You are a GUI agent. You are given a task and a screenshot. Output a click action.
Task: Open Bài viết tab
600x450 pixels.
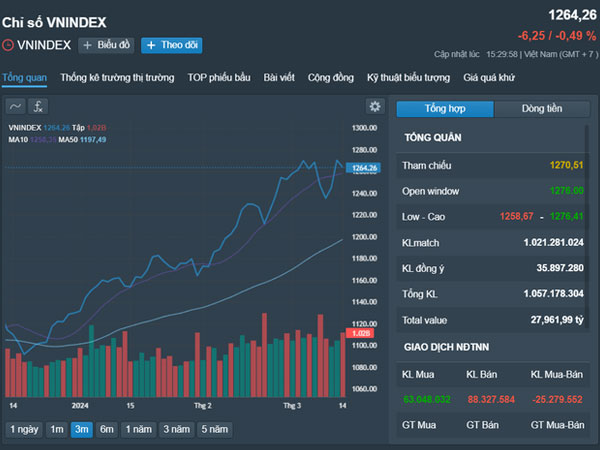click(279, 78)
